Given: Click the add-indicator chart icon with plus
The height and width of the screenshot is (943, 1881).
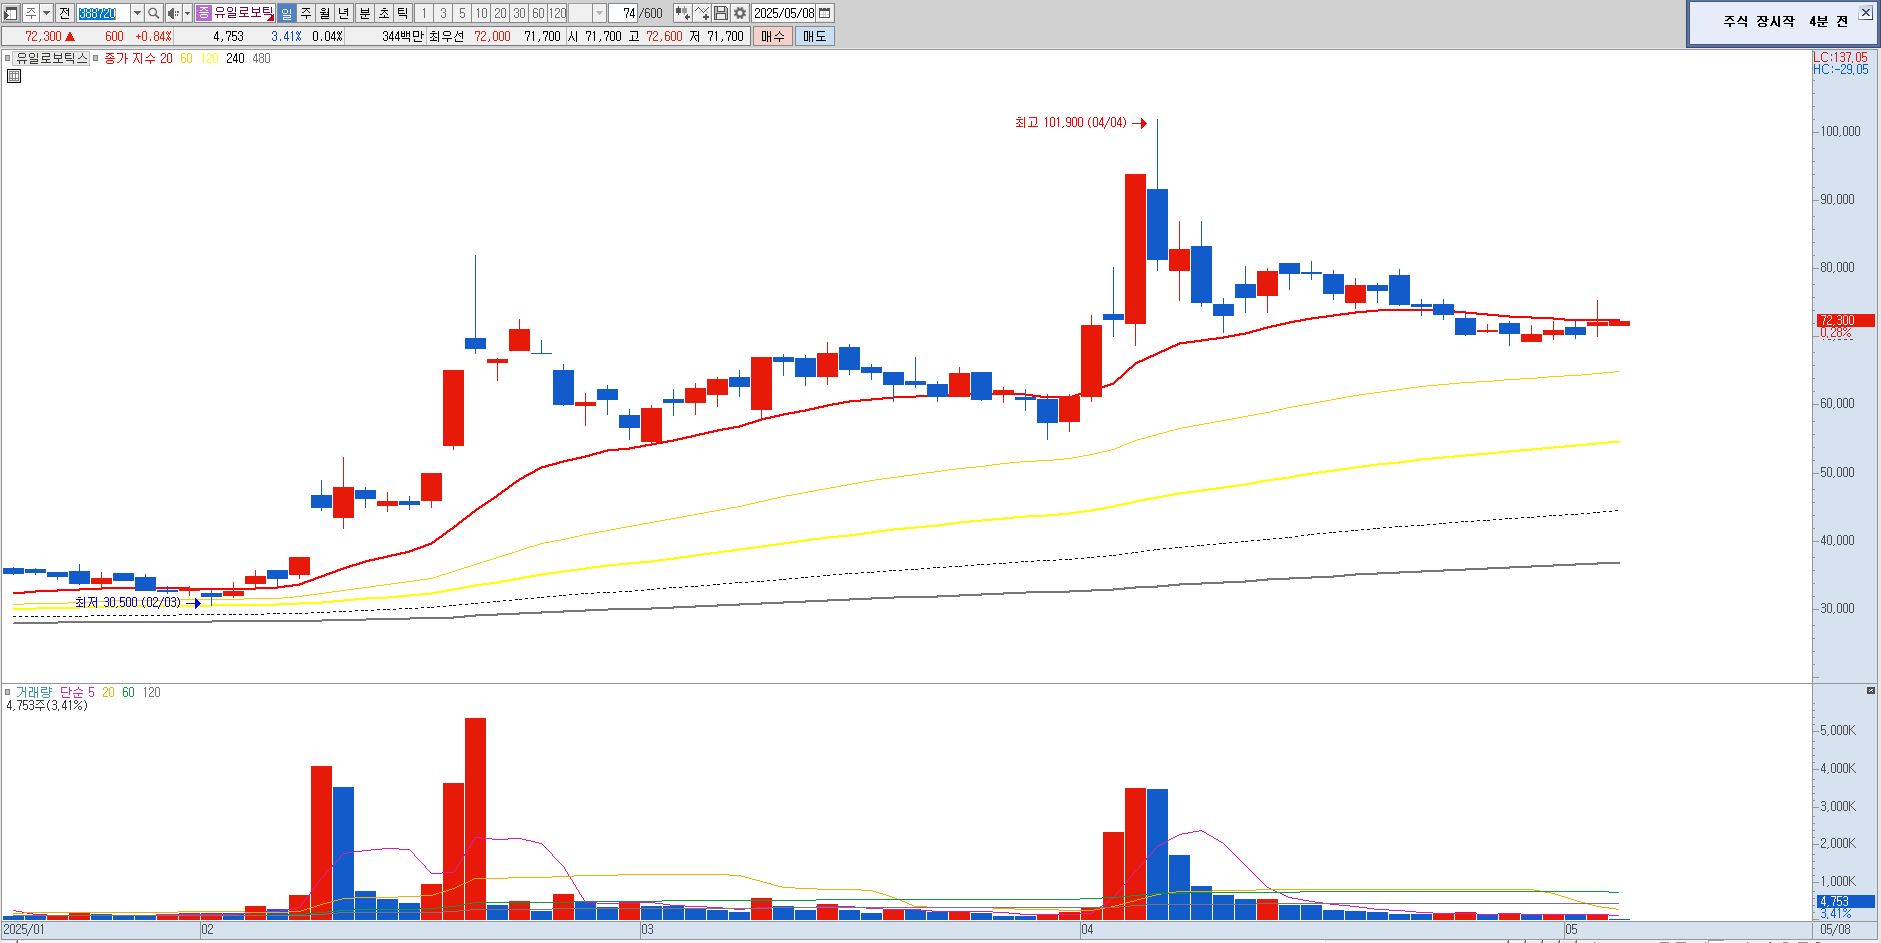Looking at the screenshot, I should (x=682, y=13).
